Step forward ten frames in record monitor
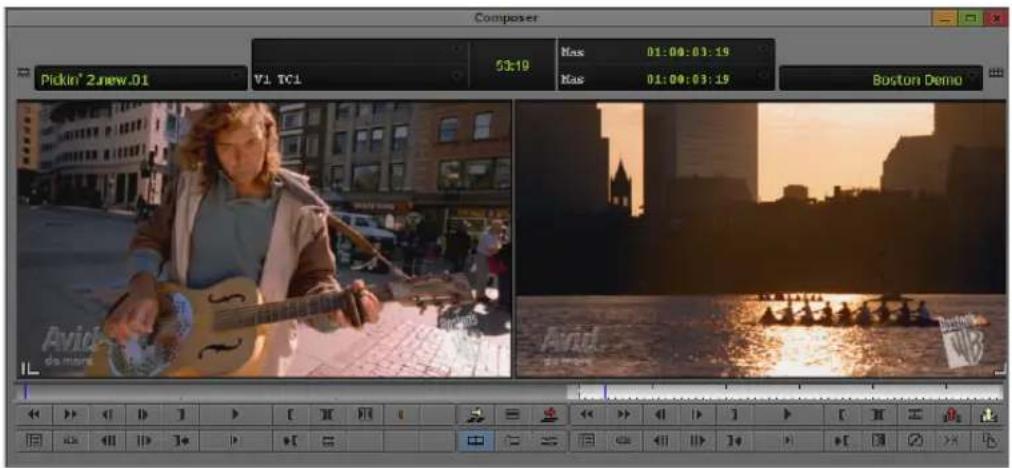1012x468 pixels. pyautogui.click(x=698, y=440)
